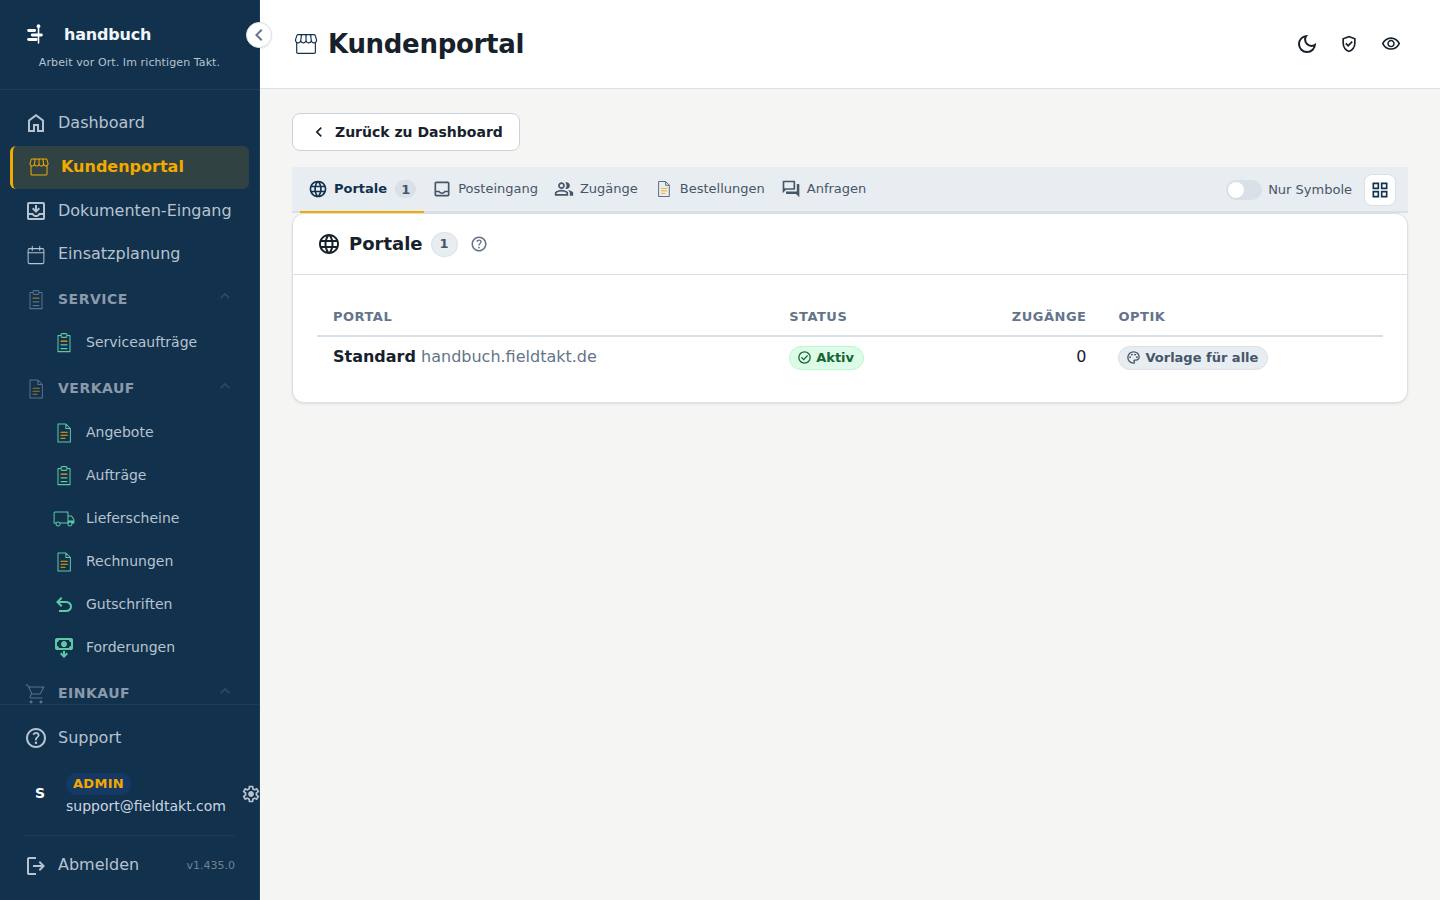Image resolution: width=1440 pixels, height=900 pixels.
Task: Open Dokumenten-Eingang in the sidebar
Action: pos(130,210)
